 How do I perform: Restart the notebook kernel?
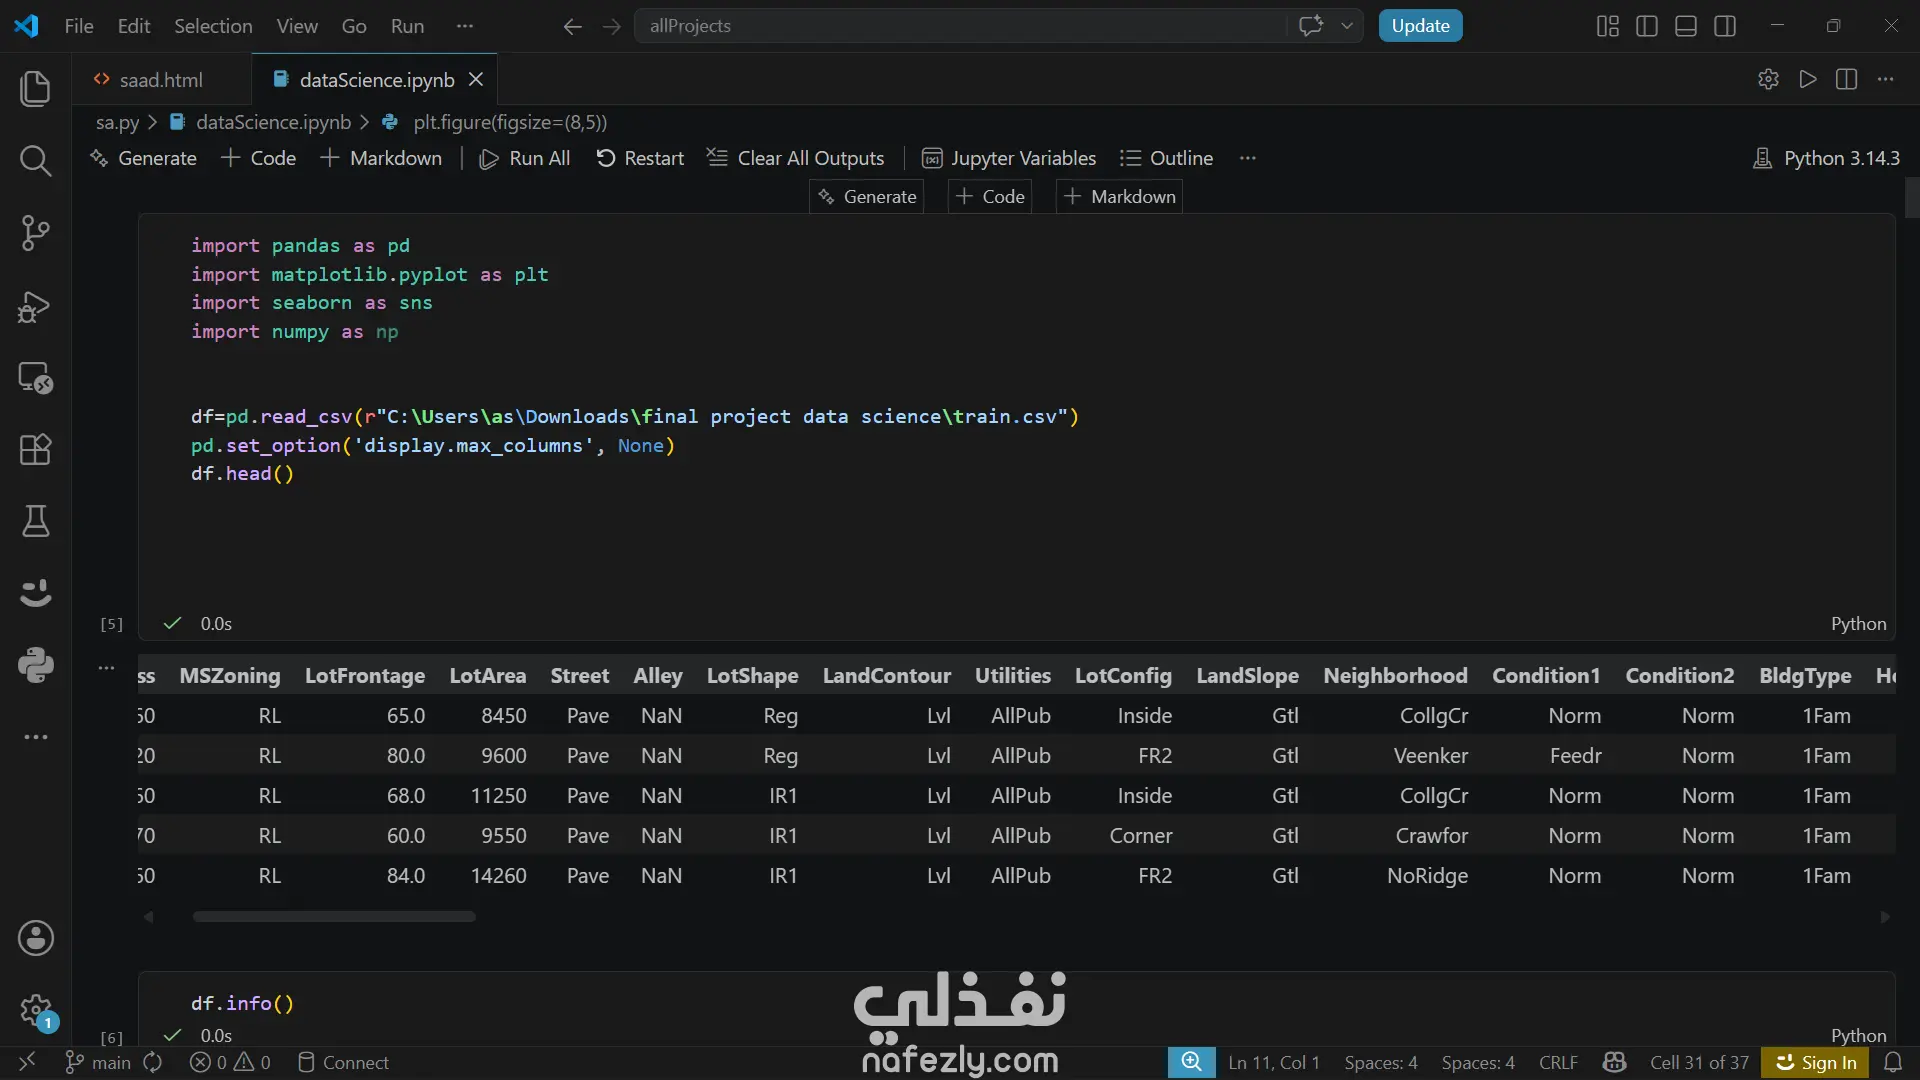(640, 158)
